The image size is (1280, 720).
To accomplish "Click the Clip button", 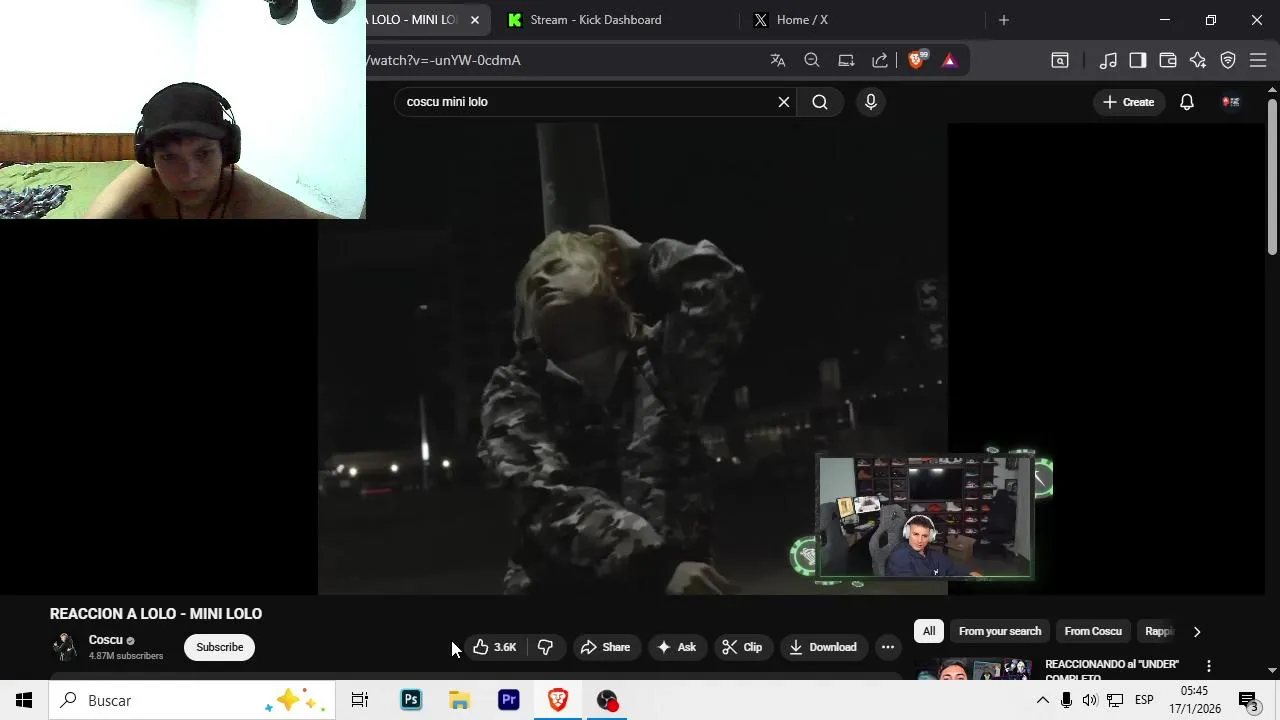I will point(743,647).
